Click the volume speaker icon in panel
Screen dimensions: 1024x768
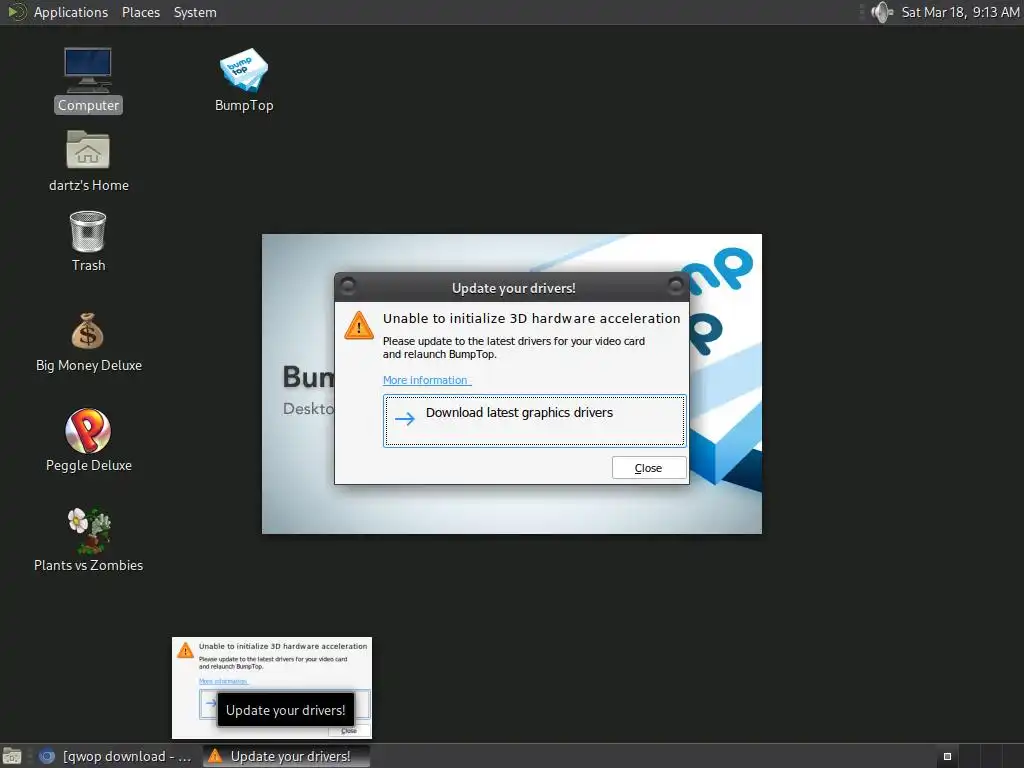tap(882, 12)
